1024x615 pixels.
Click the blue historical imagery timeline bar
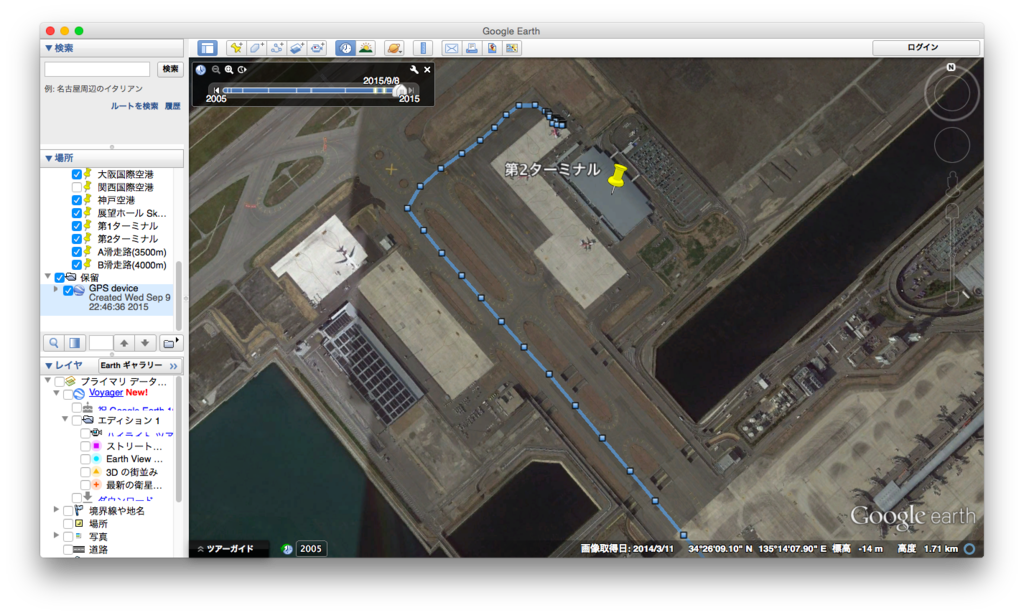(x=310, y=90)
